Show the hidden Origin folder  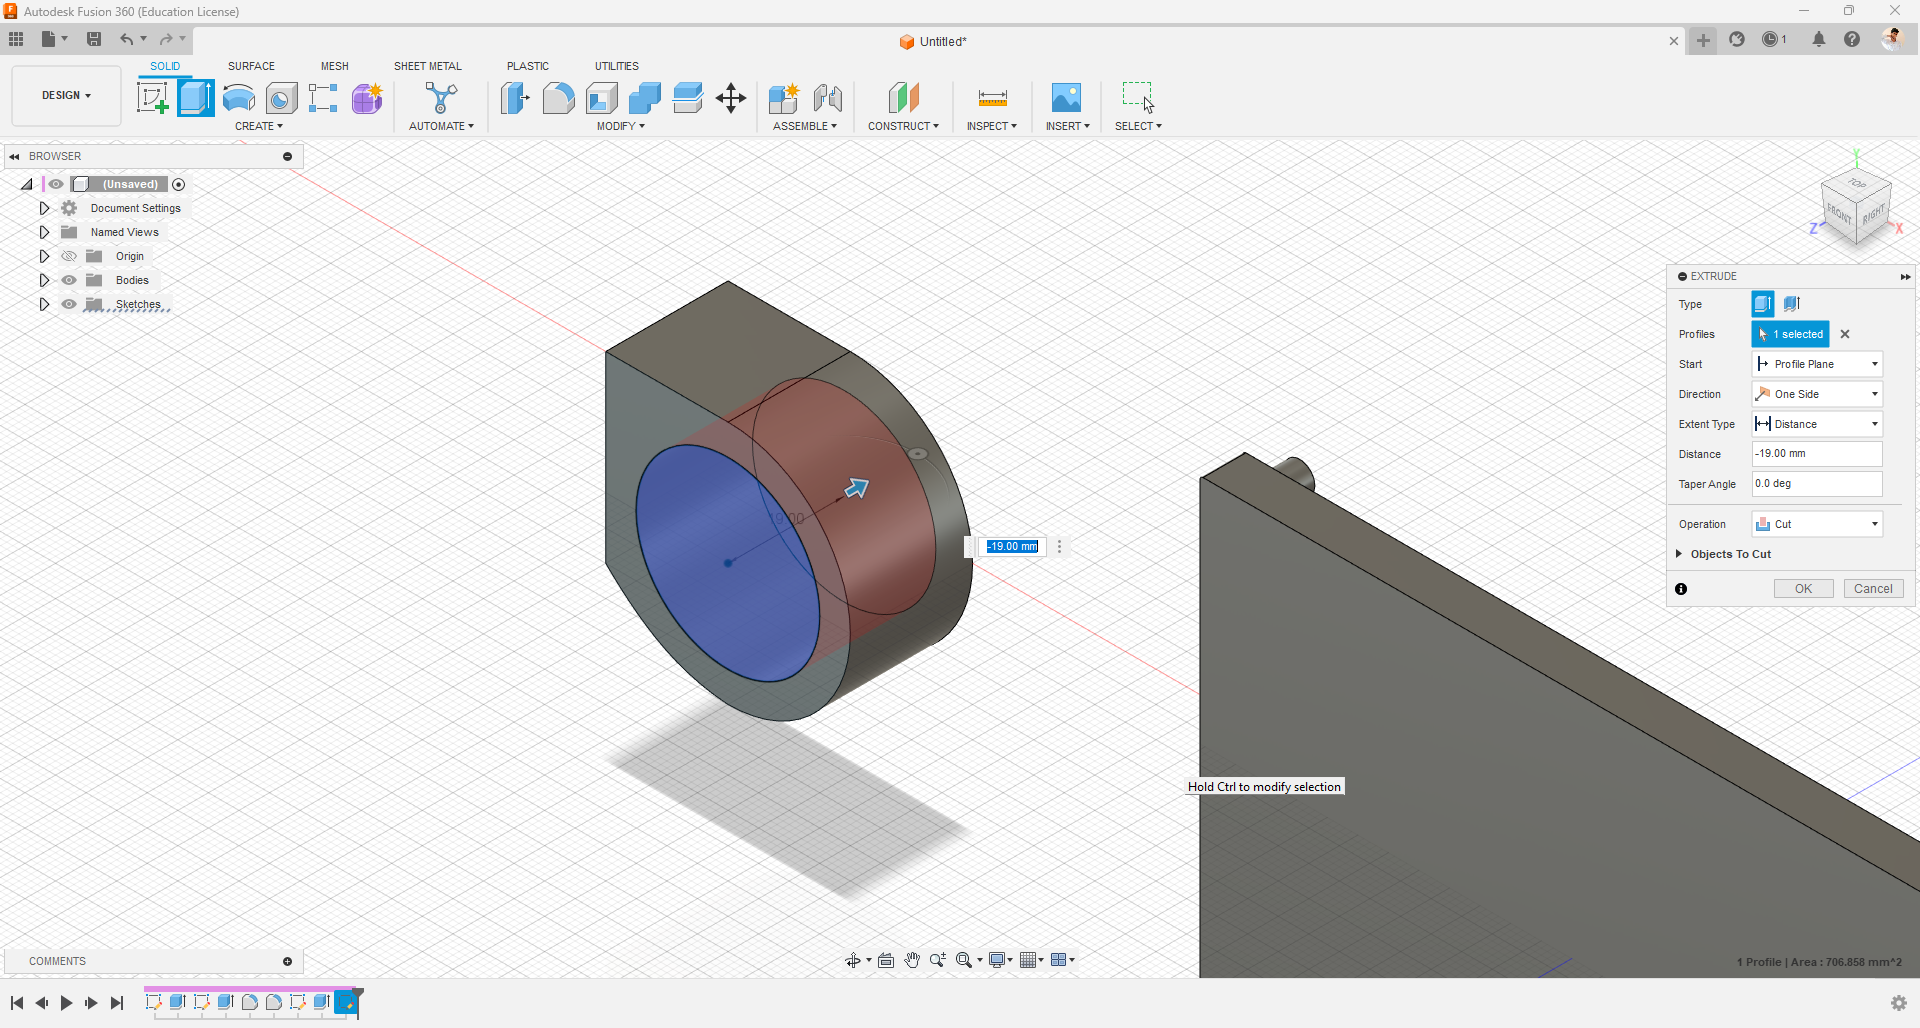click(69, 256)
